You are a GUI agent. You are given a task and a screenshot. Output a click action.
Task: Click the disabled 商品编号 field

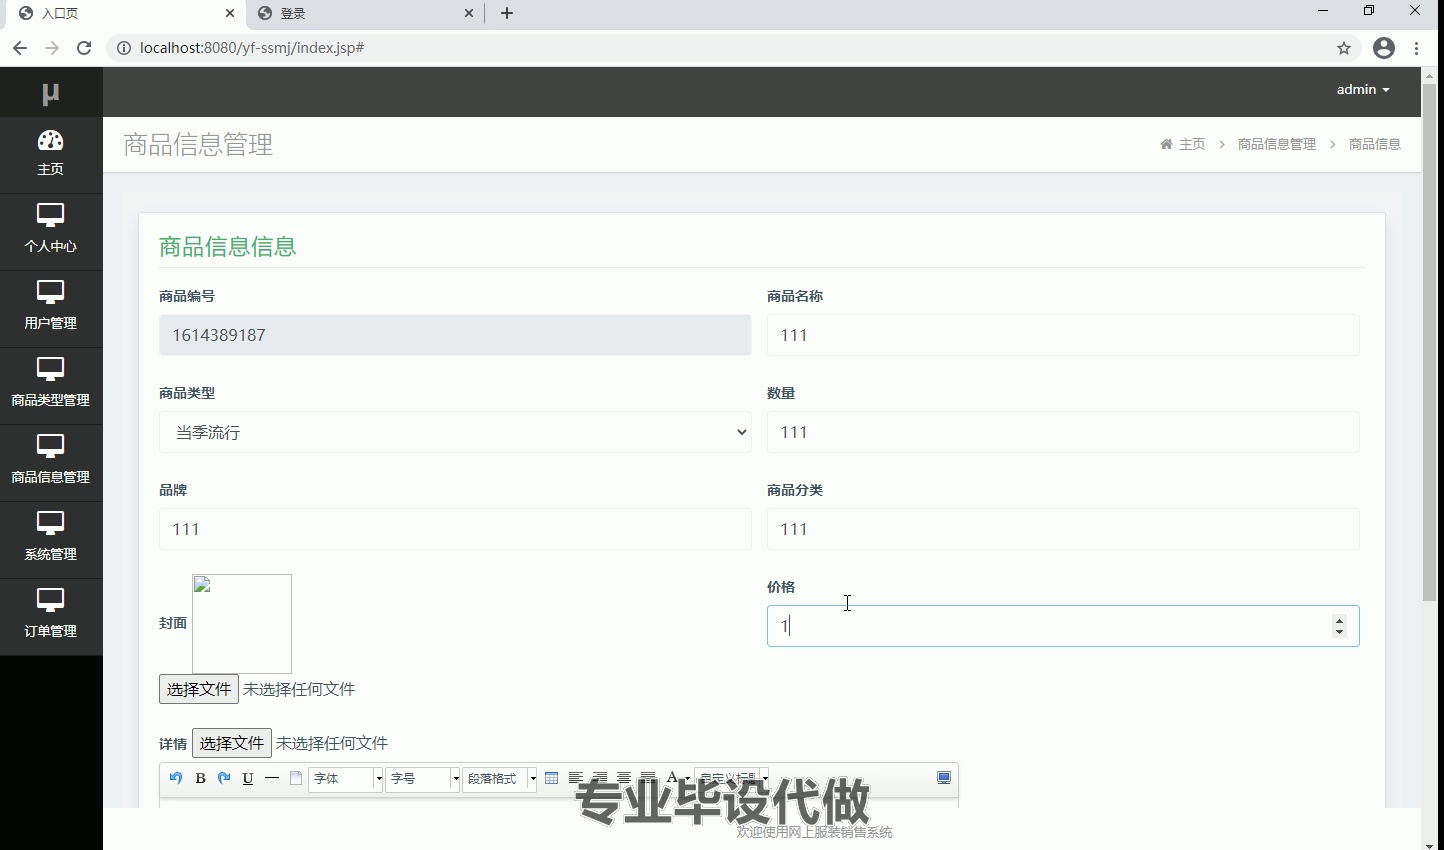point(455,335)
